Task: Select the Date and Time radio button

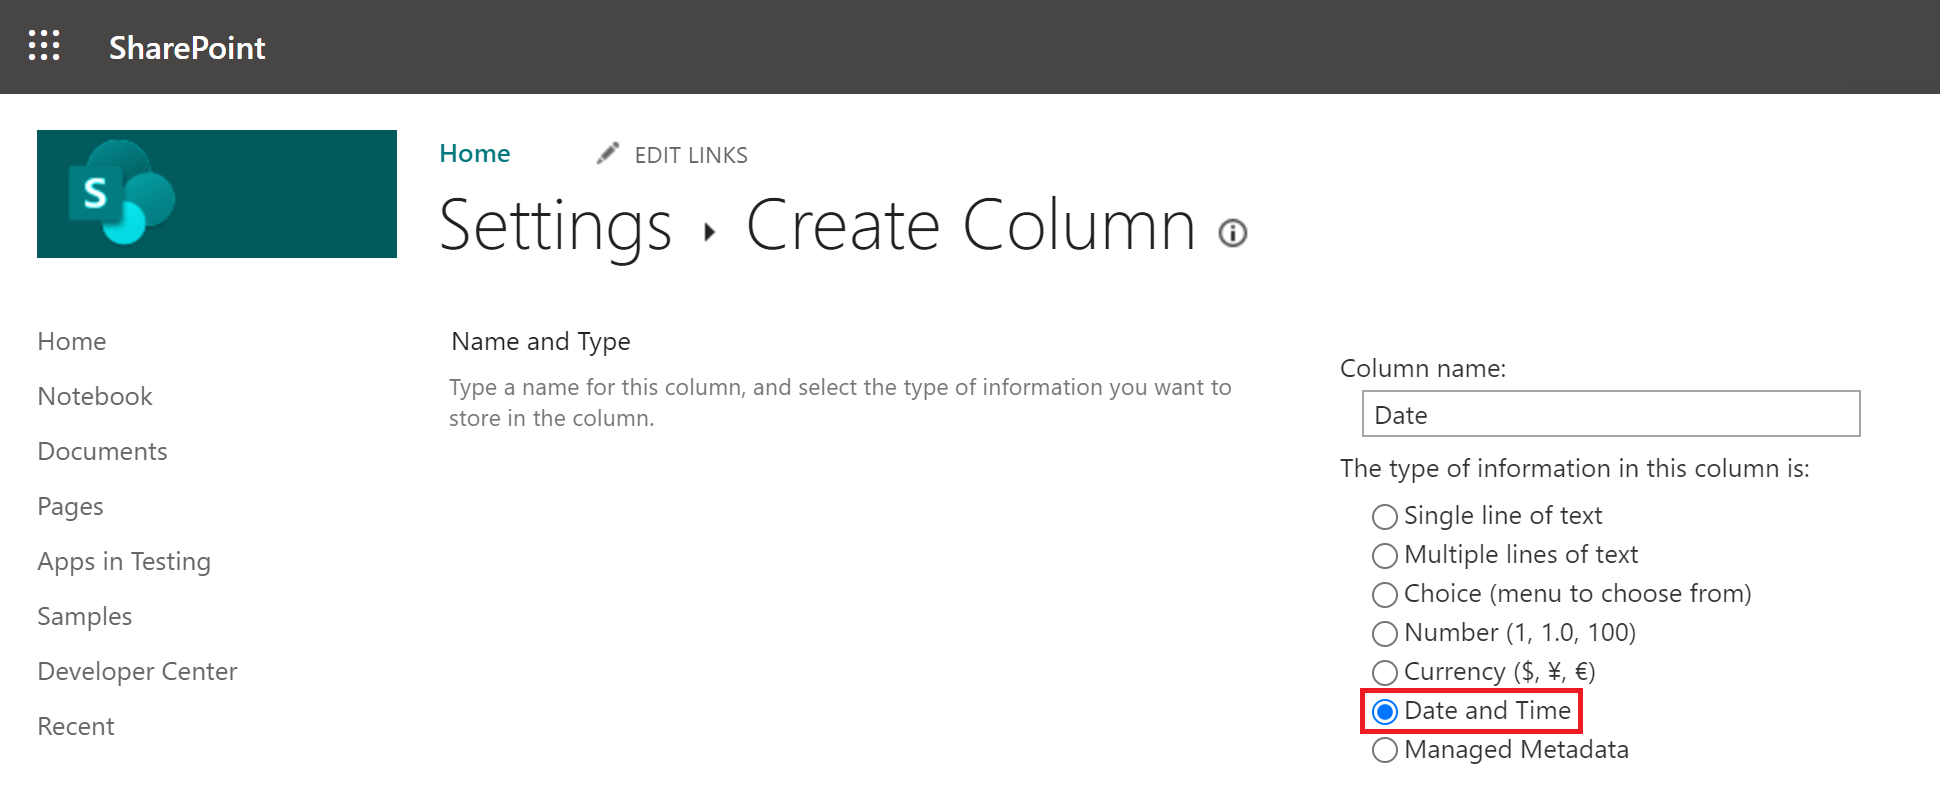Action: 1385,712
